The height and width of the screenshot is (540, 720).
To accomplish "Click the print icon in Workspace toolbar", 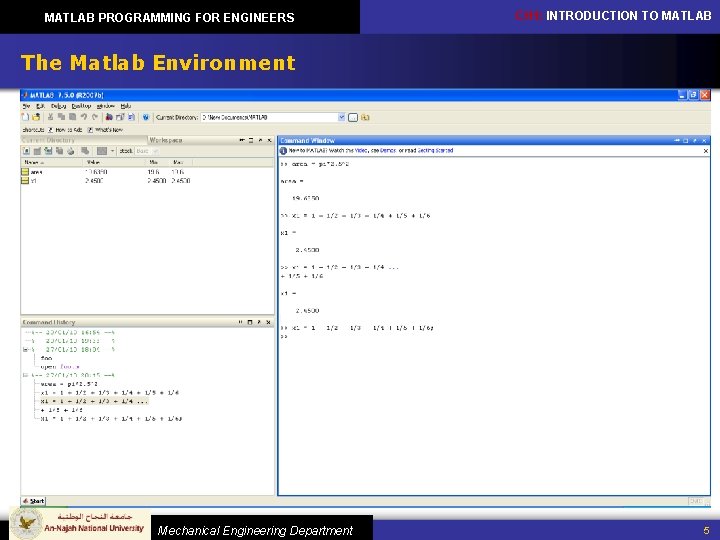I will (70, 151).
